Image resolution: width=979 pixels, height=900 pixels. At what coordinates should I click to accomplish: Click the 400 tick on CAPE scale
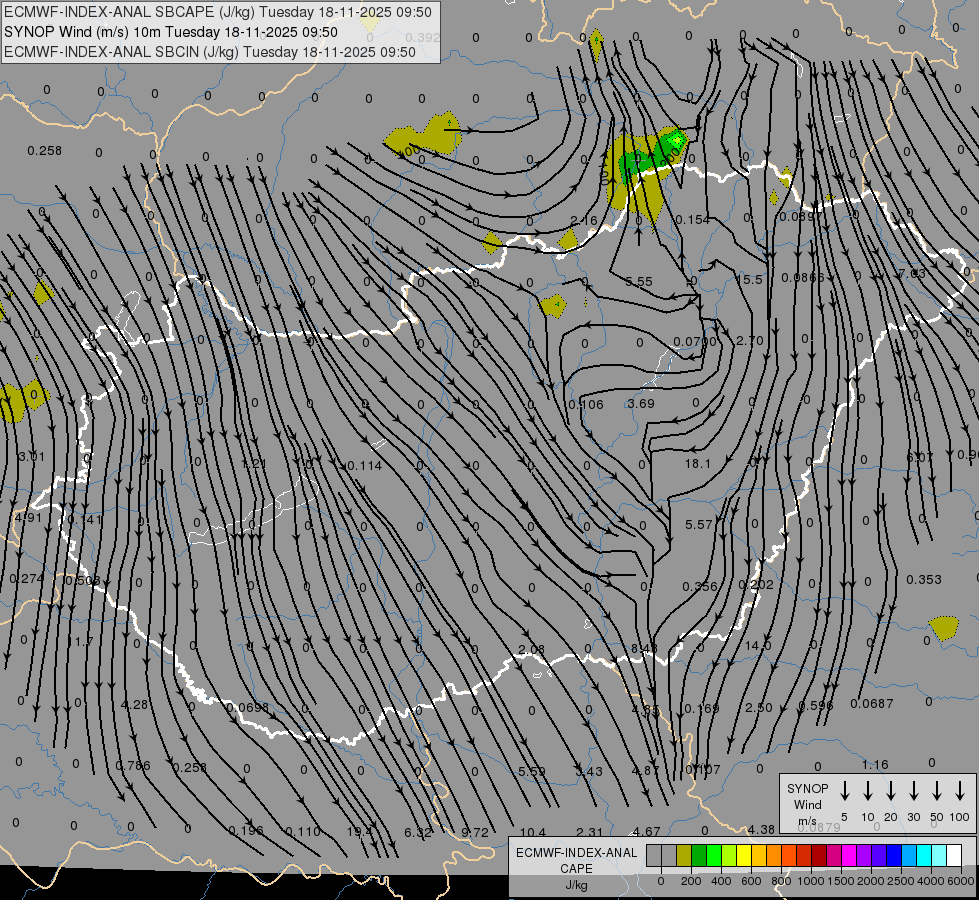tap(721, 881)
